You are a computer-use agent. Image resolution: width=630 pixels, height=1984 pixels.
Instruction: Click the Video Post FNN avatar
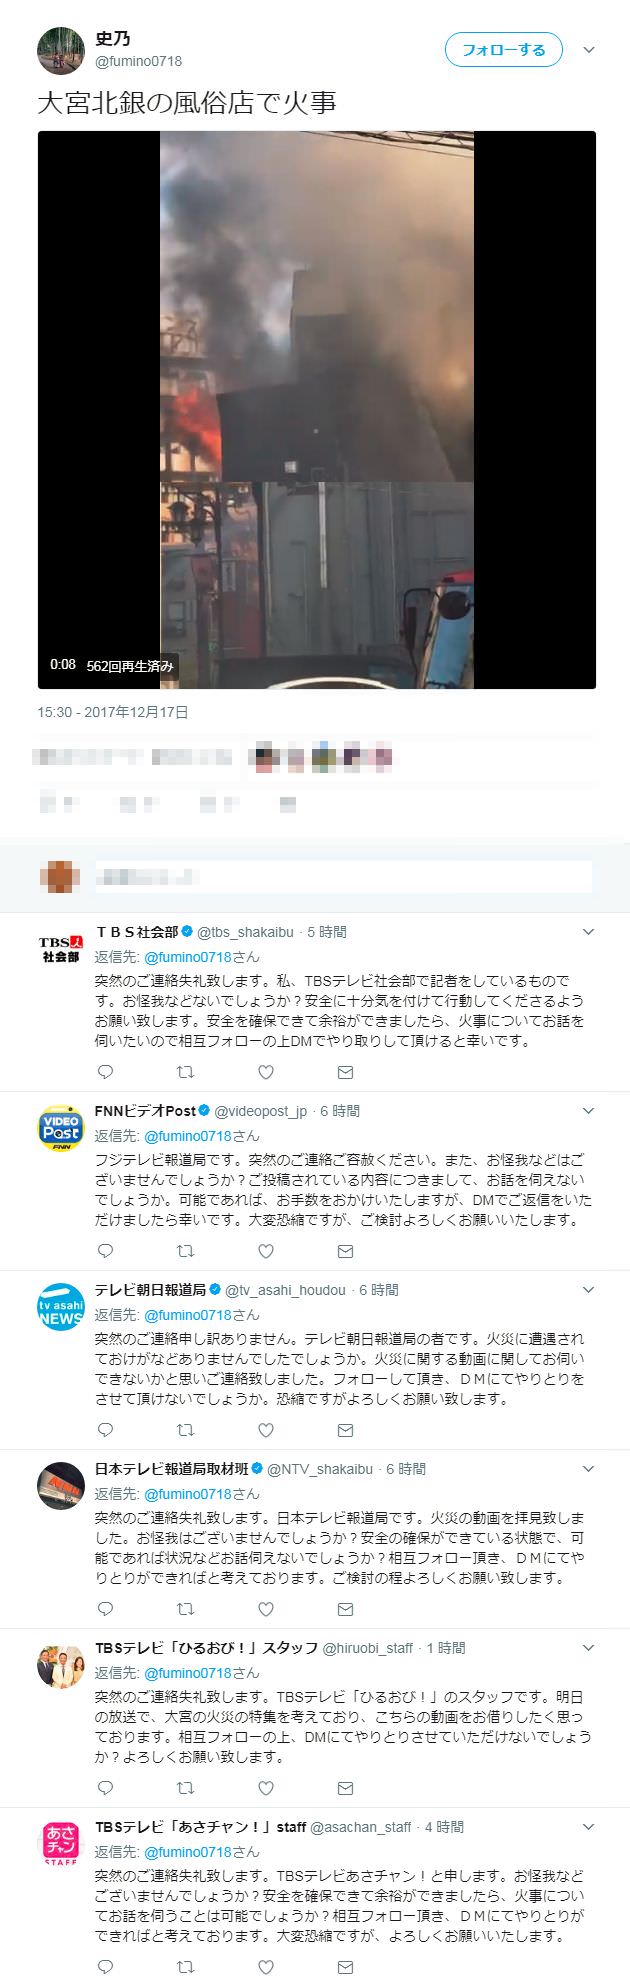tap(61, 1128)
